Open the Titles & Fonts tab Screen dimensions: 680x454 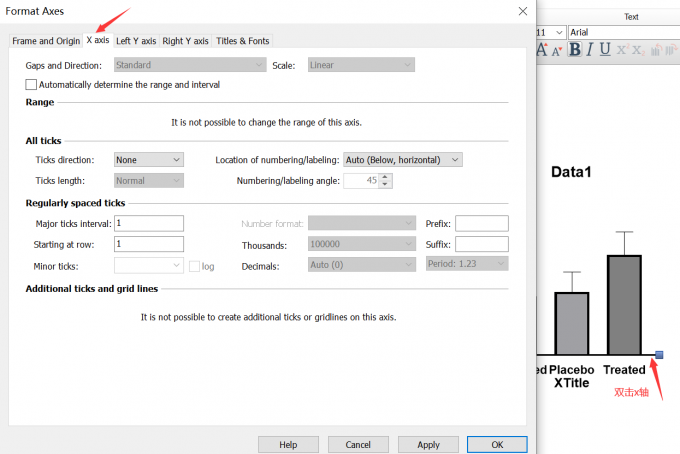pos(242,41)
